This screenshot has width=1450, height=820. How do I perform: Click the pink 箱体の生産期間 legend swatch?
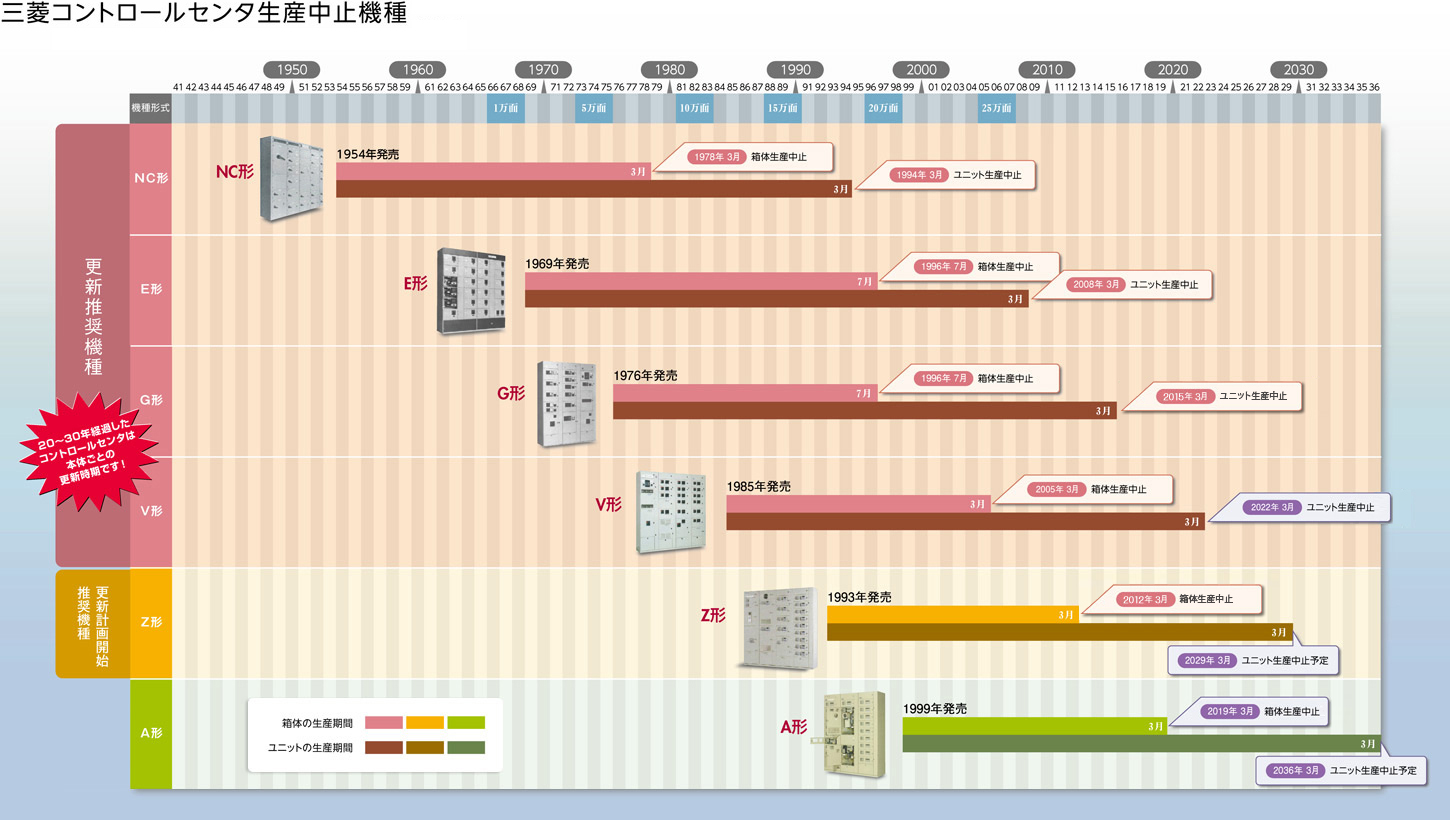point(384,722)
